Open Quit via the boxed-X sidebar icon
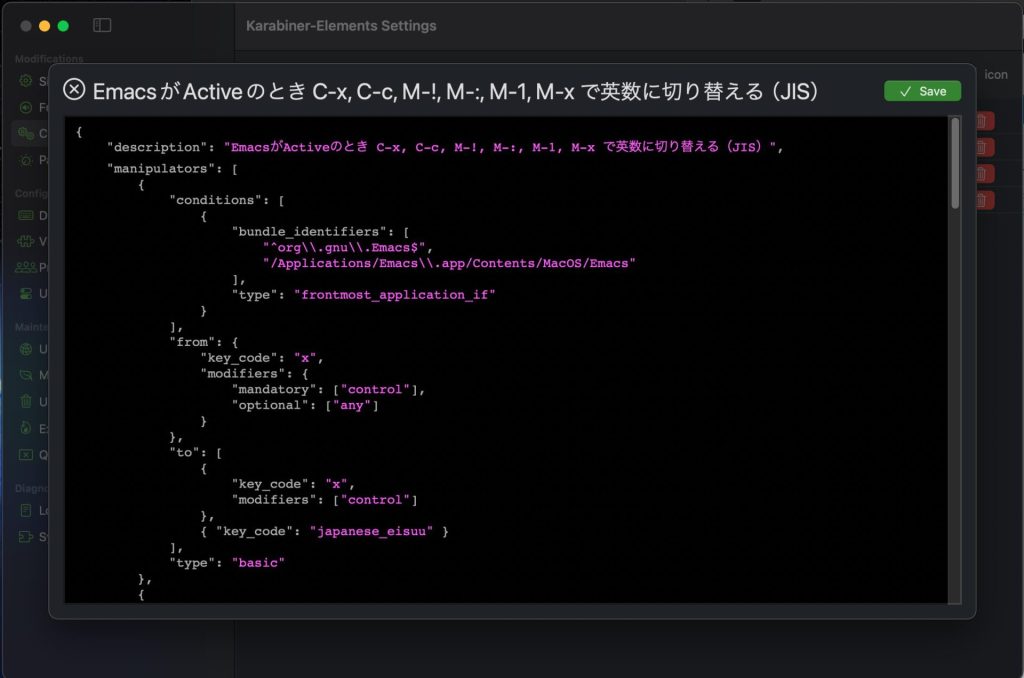This screenshot has width=1024, height=678. pyautogui.click(x=25, y=455)
